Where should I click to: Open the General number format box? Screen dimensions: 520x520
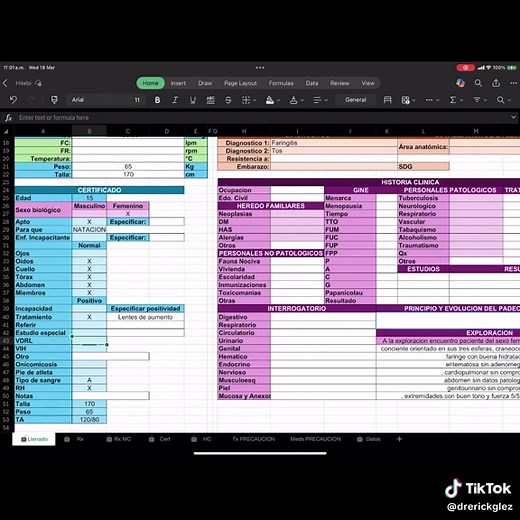(x=356, y=100)
